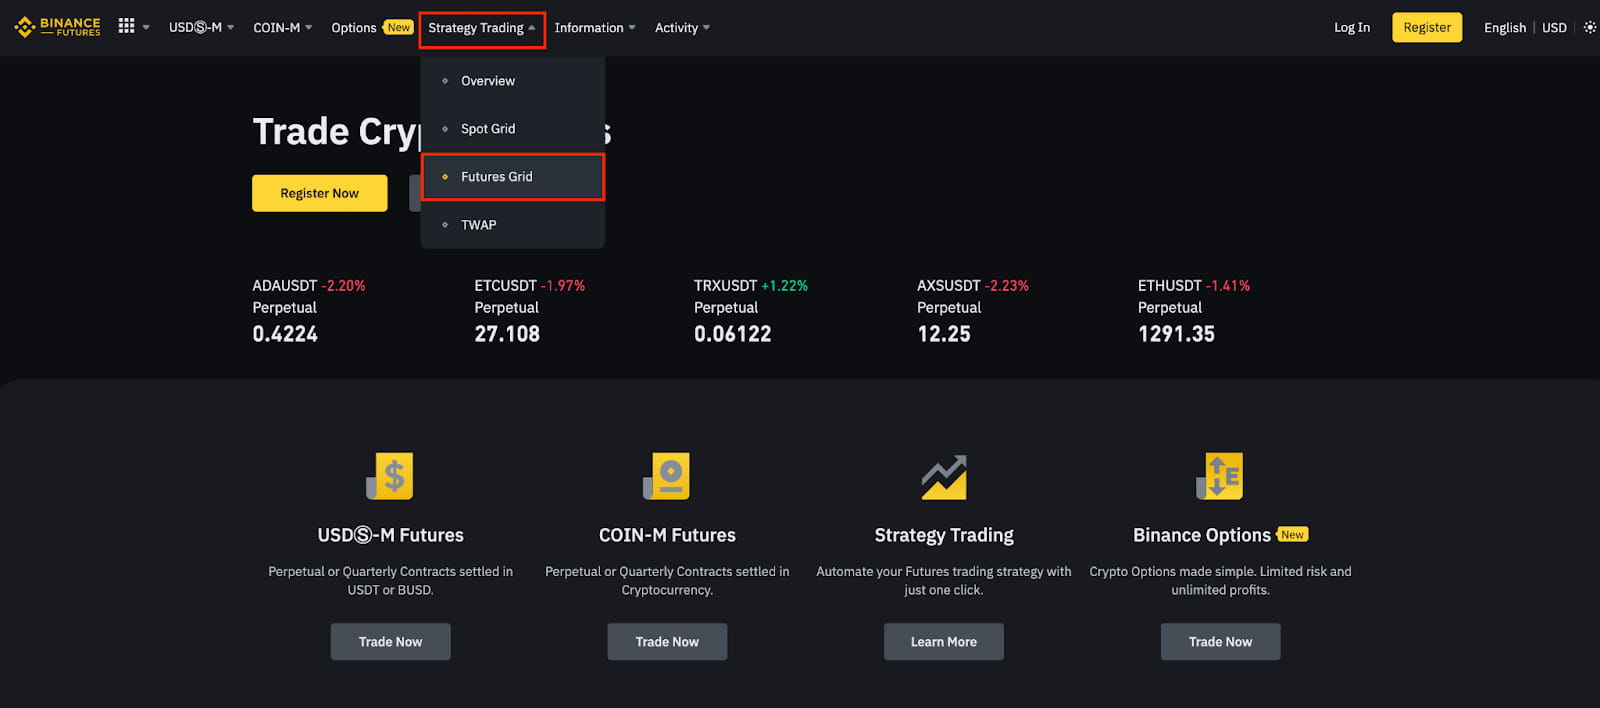Screen dimensions: 1600x708
Task: Click the Log In link
Action: [x=1352, y=27]
